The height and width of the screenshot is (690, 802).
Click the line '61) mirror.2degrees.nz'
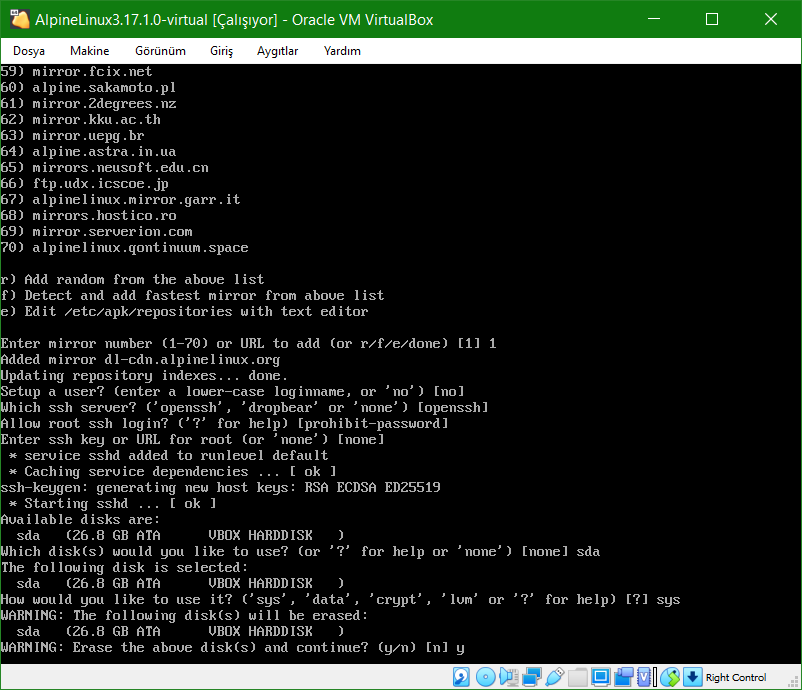click(88, 103)
